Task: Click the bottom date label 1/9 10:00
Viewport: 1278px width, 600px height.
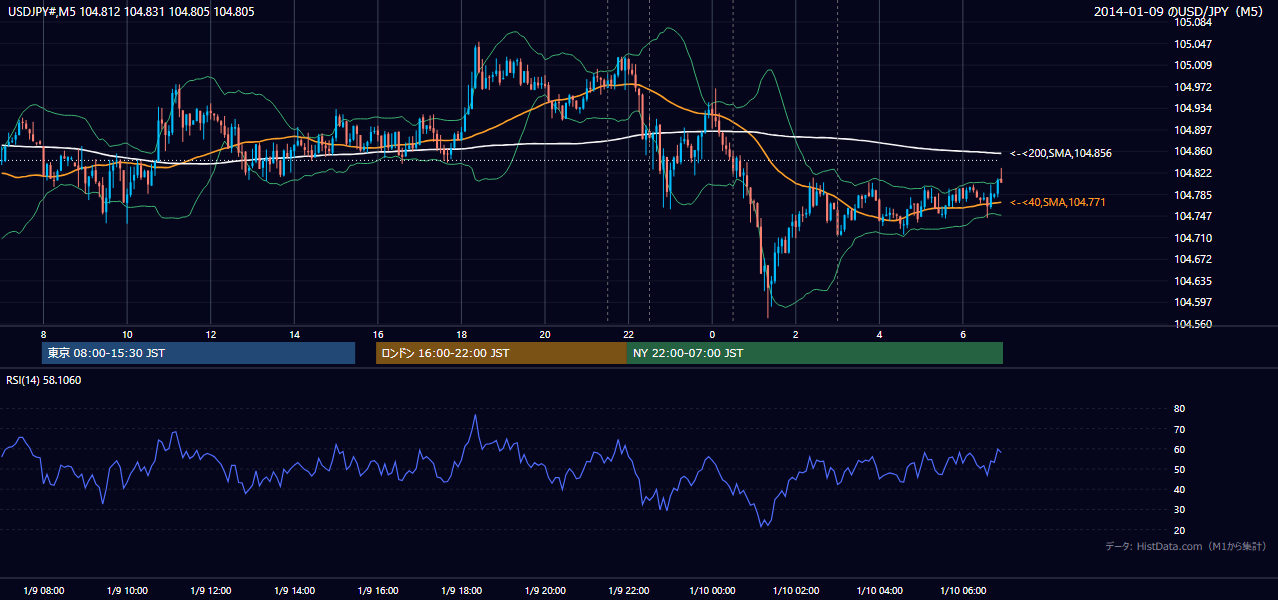Action: [x=127, y=591]
